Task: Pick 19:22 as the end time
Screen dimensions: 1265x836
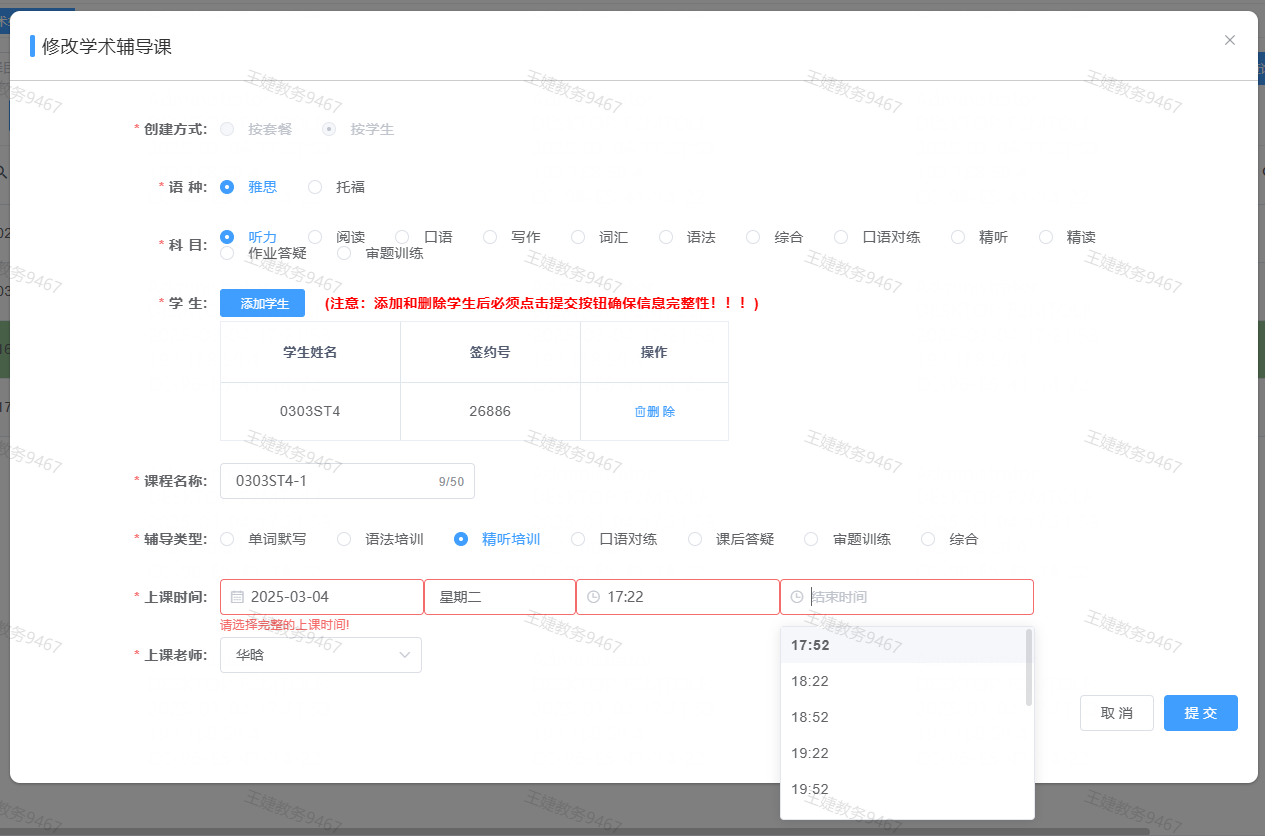Action: [x=810, y=753]
